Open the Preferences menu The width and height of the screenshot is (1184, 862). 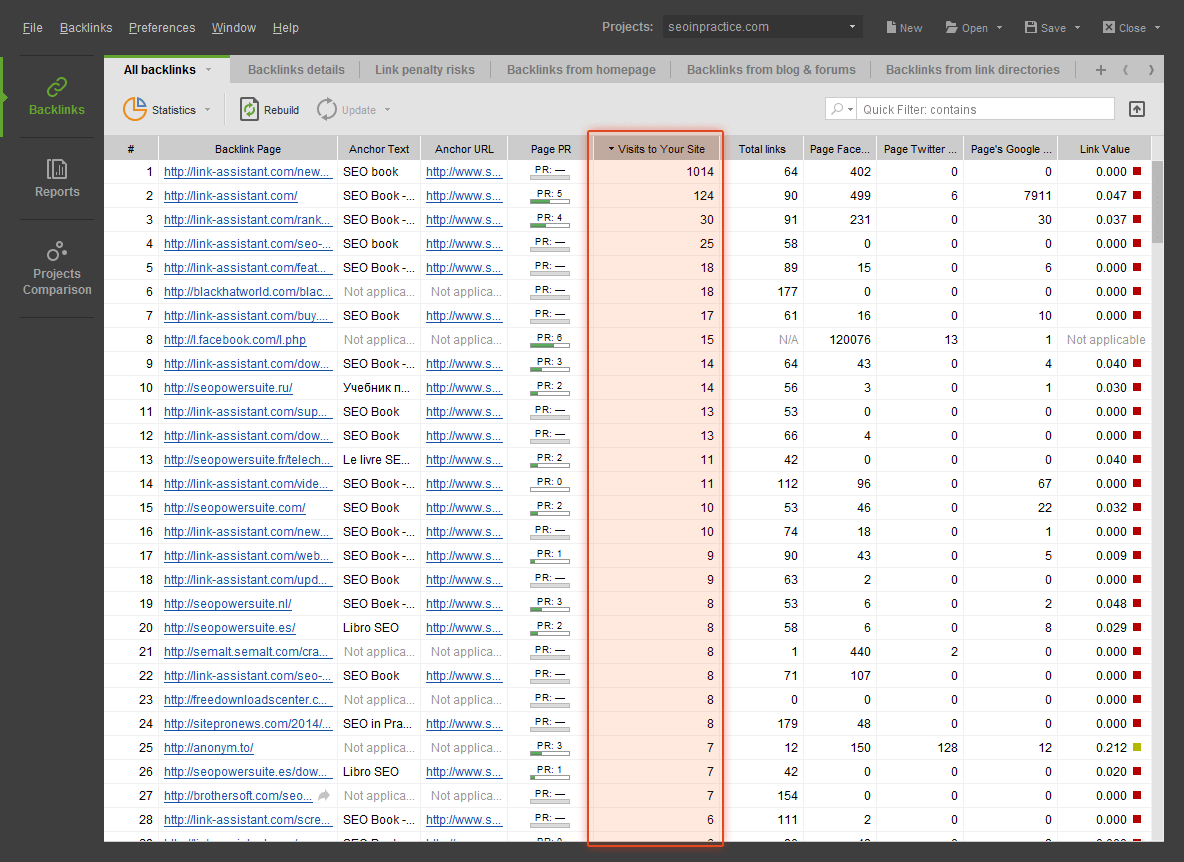(162, 27)
